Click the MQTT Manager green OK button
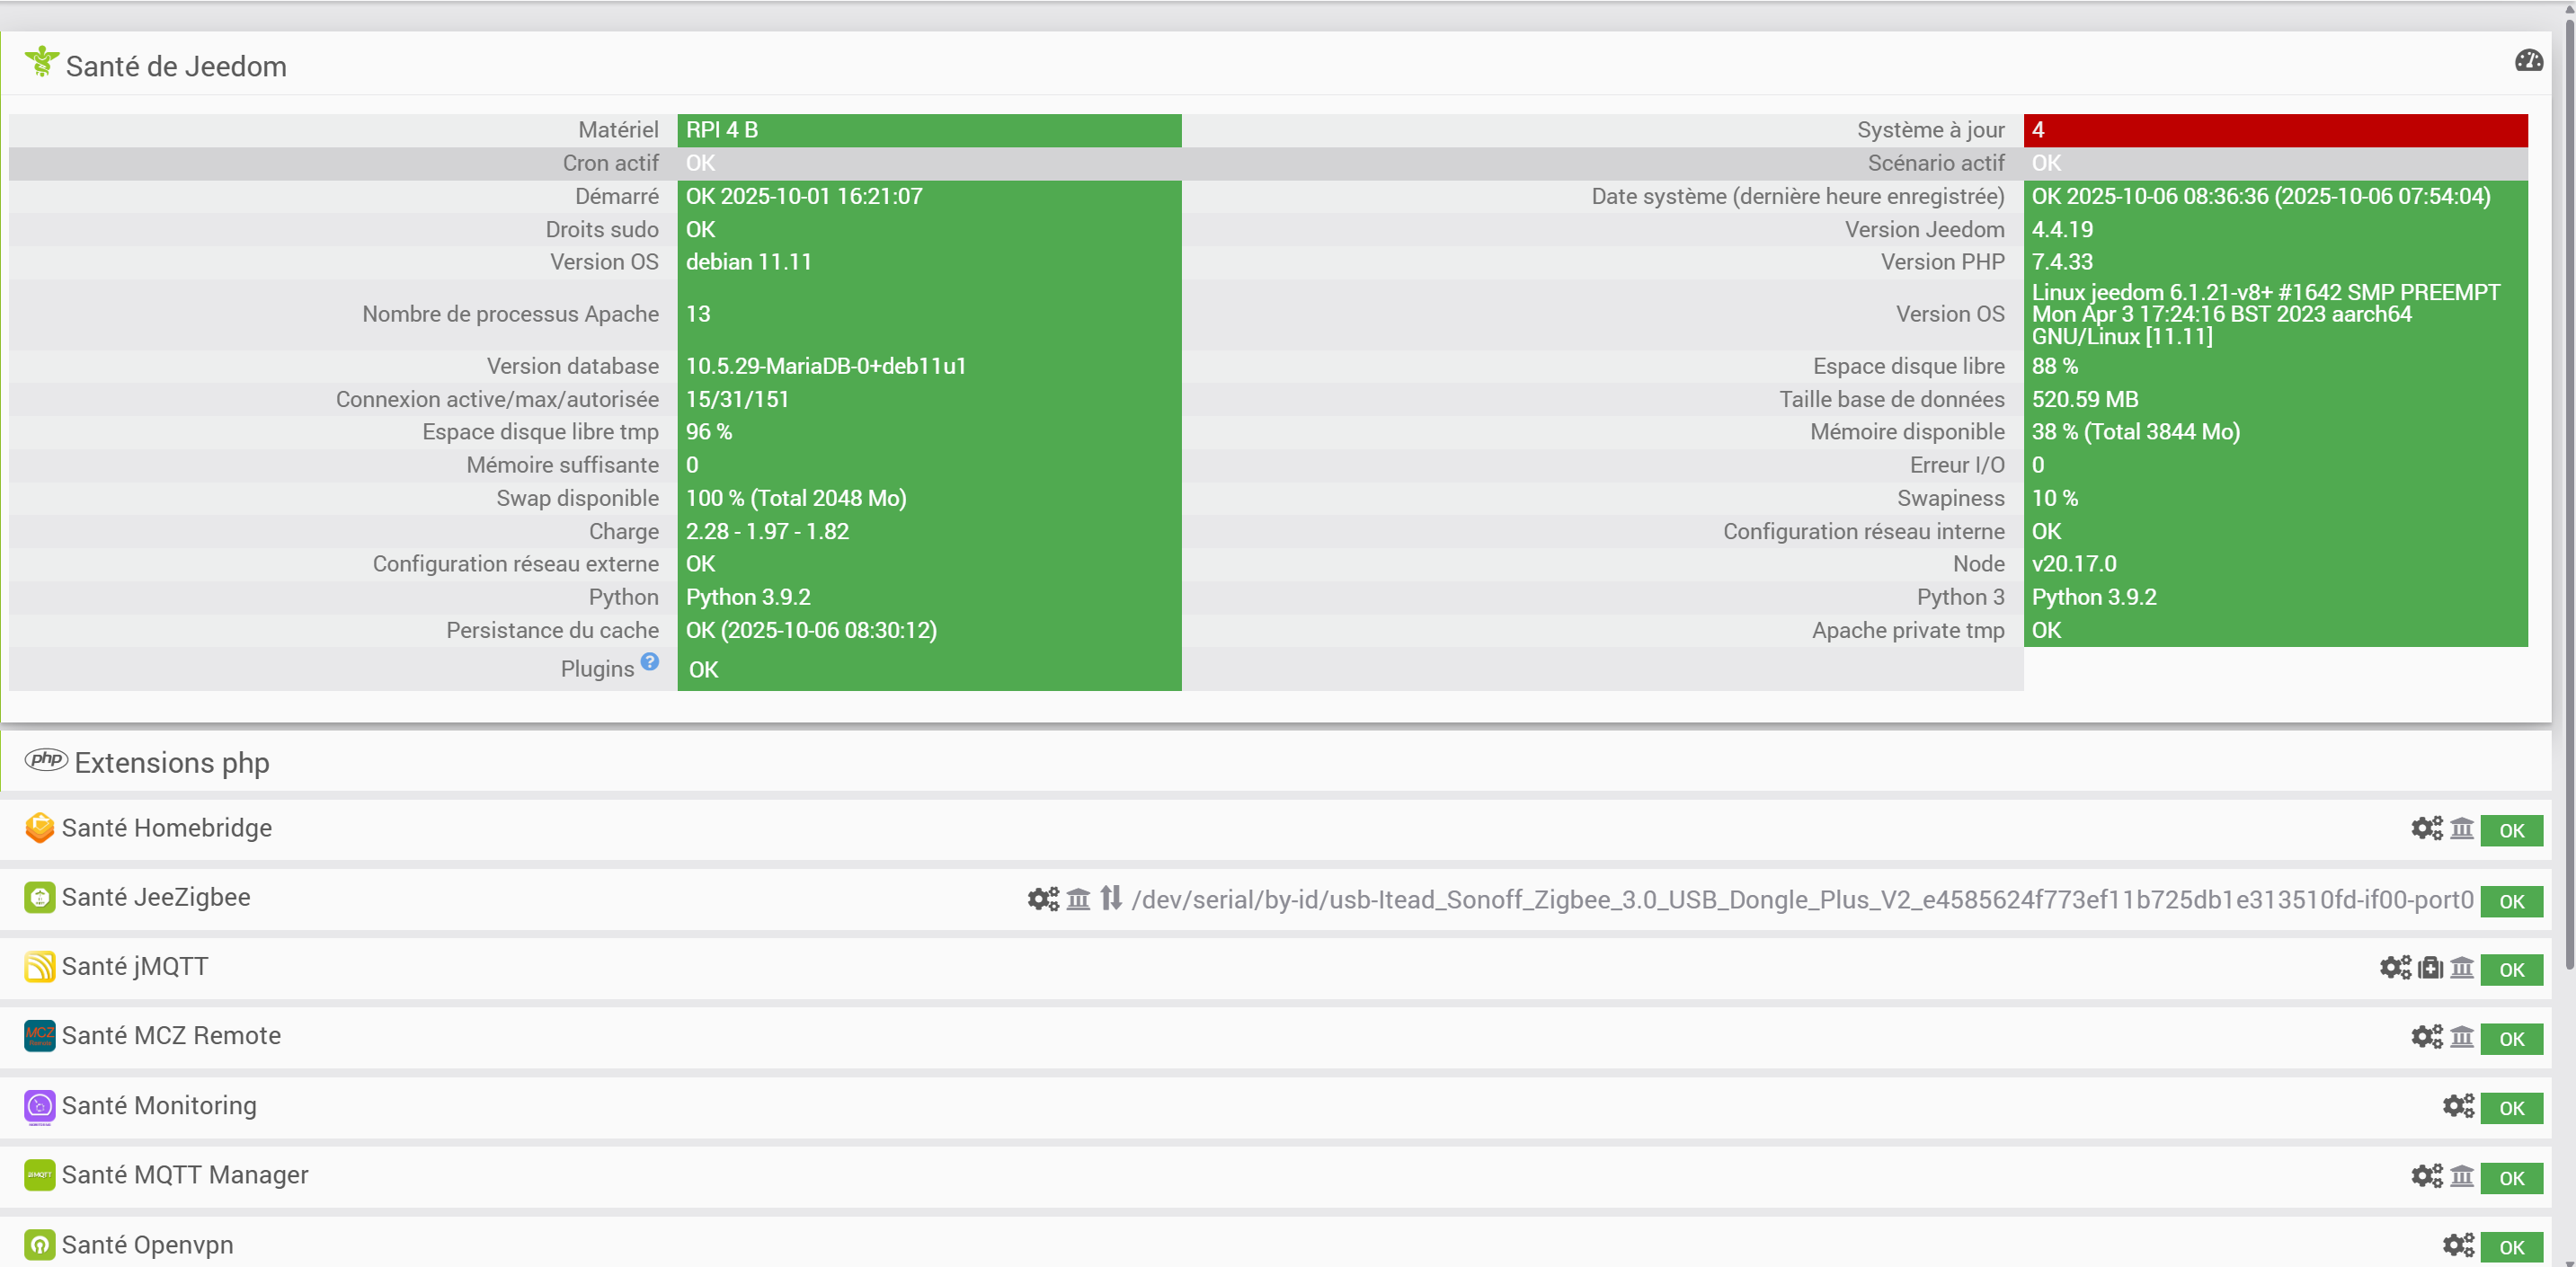This screenshot has height=1267, width=2576. [2511, 1178]
